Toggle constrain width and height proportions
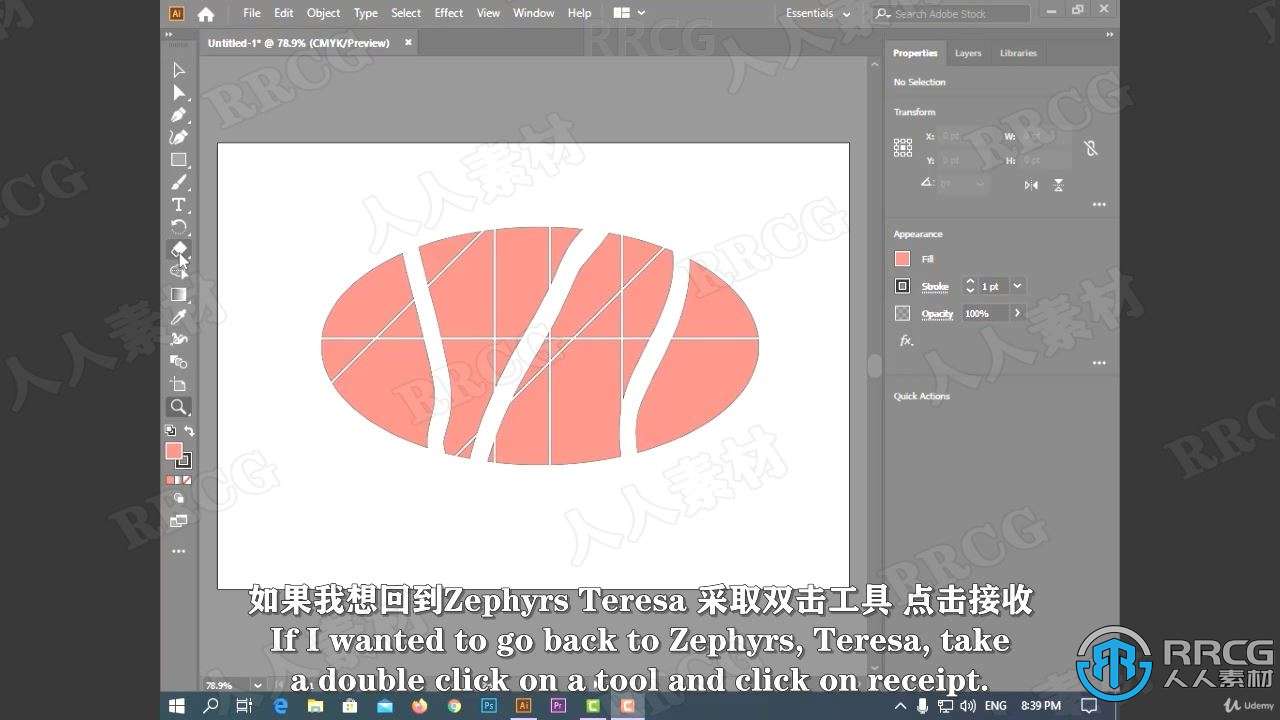 click(x=1091, y=148)
